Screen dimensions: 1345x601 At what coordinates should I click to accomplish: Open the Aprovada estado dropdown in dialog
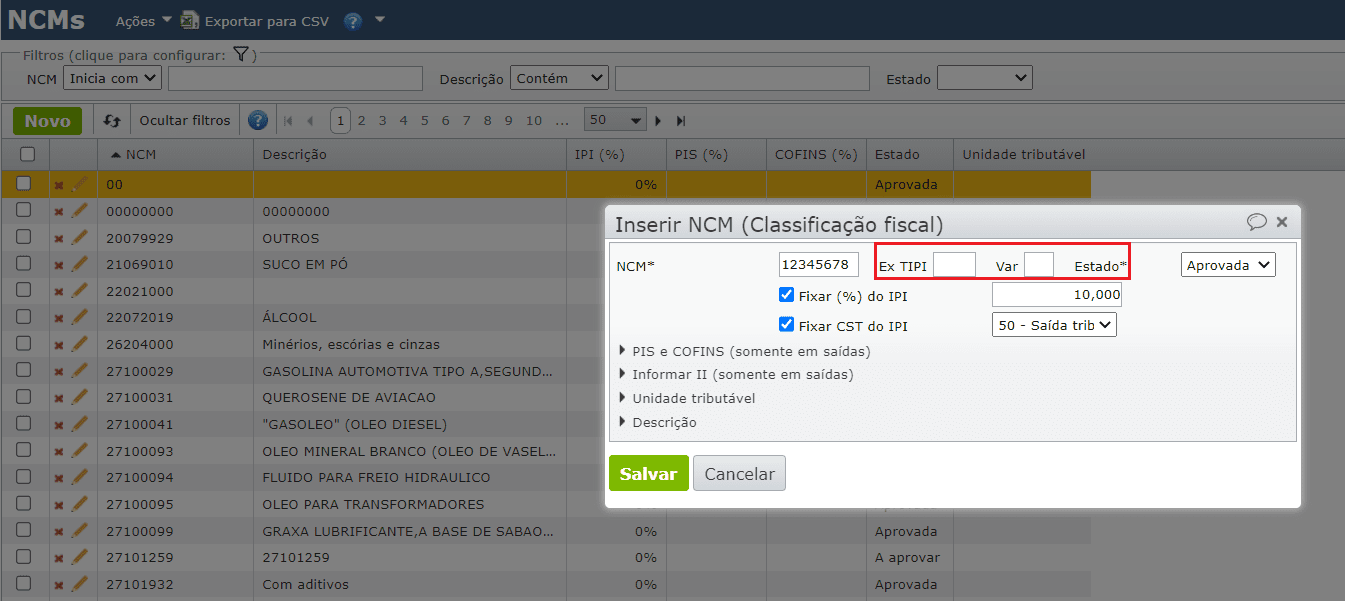point(1227,264)
